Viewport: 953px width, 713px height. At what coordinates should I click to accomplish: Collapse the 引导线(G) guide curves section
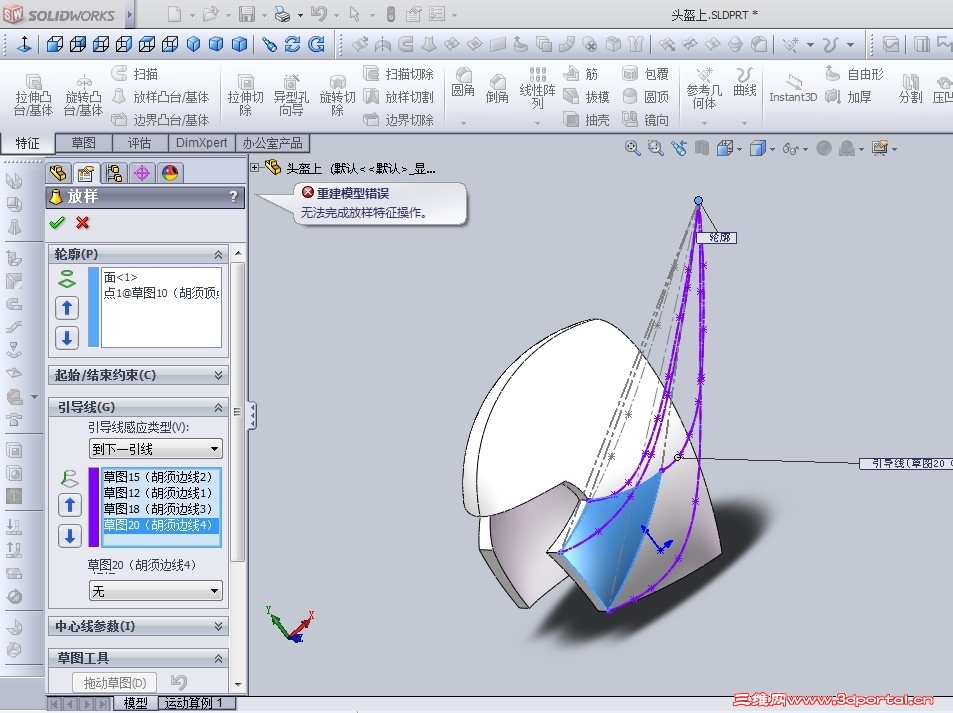[218, 407]
